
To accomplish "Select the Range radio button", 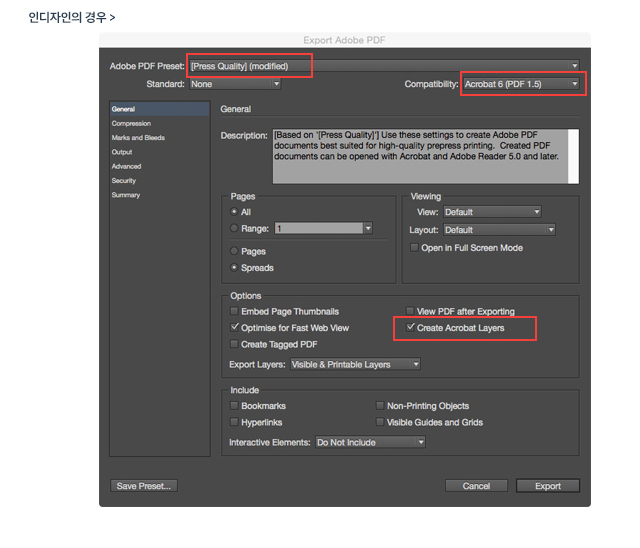I will pyautogui.click(x=234, y=228).
